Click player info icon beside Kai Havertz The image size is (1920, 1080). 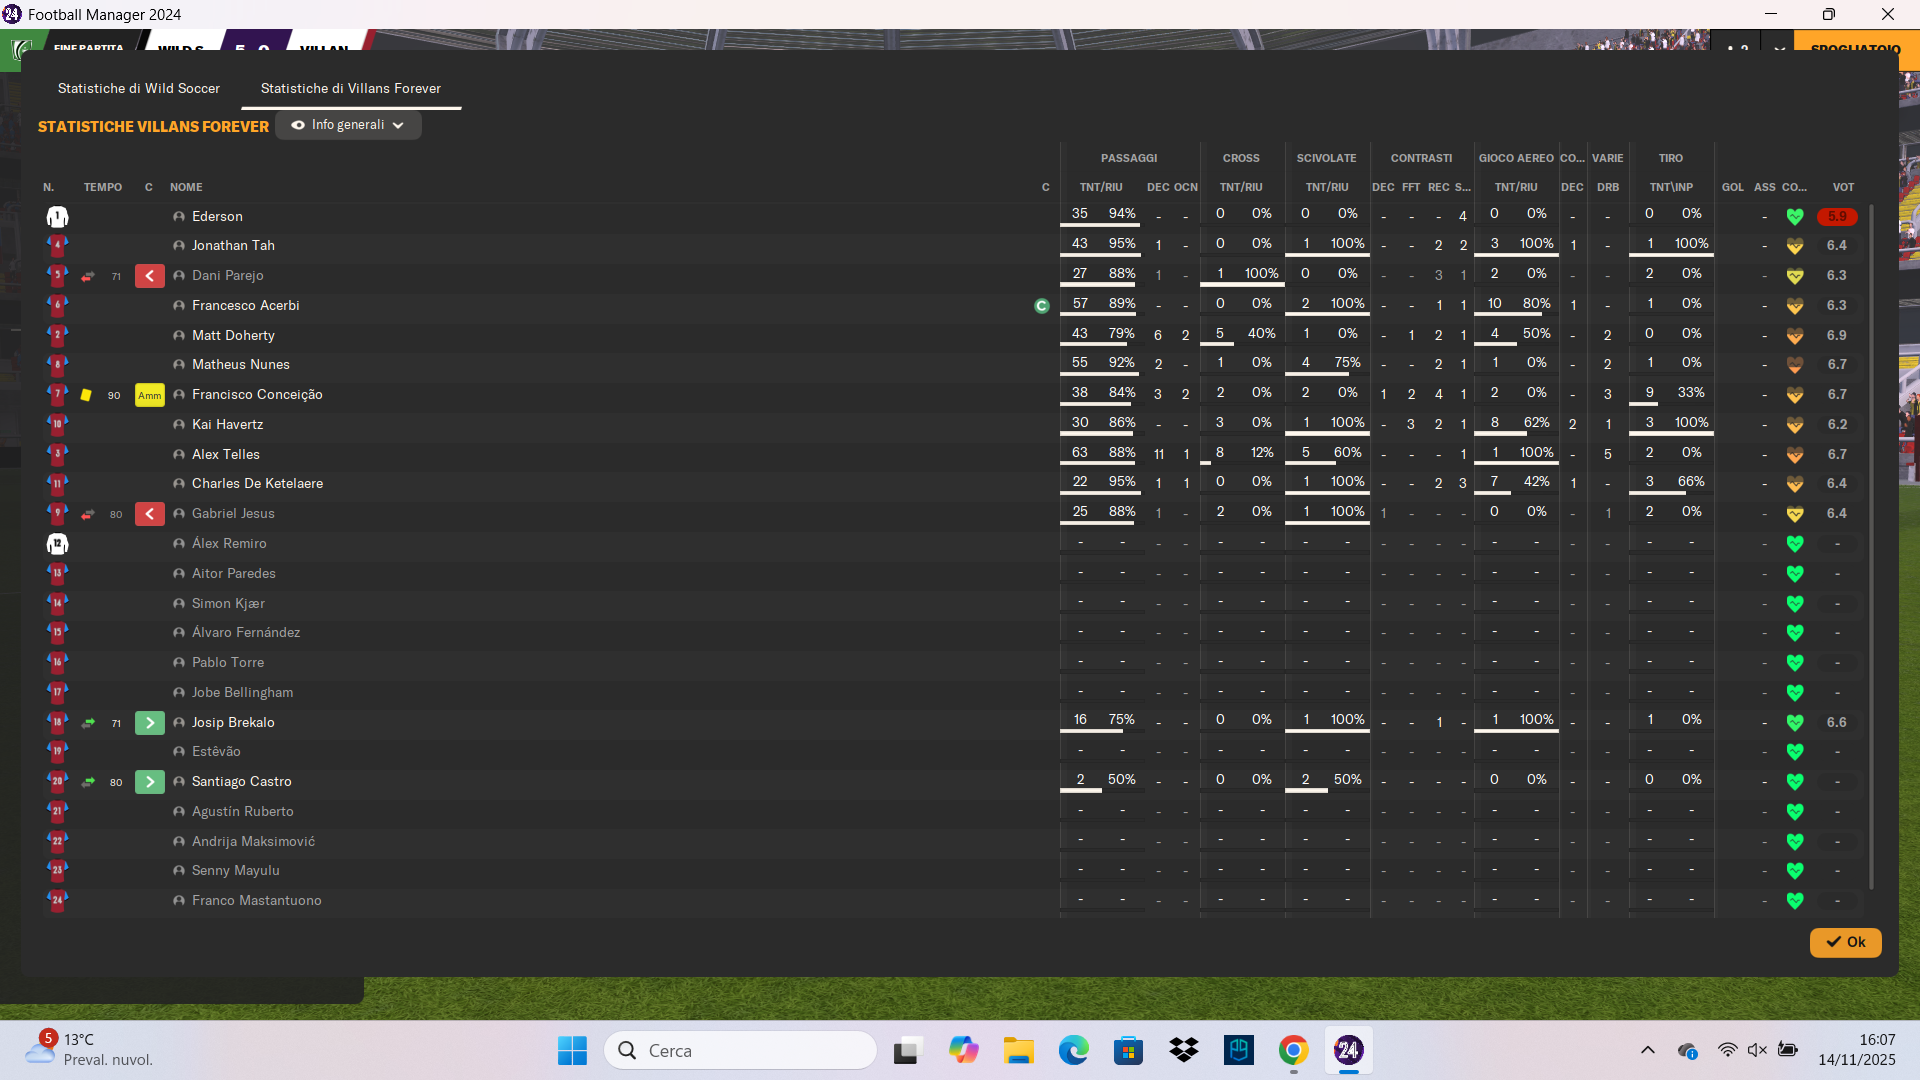point(179,425)
